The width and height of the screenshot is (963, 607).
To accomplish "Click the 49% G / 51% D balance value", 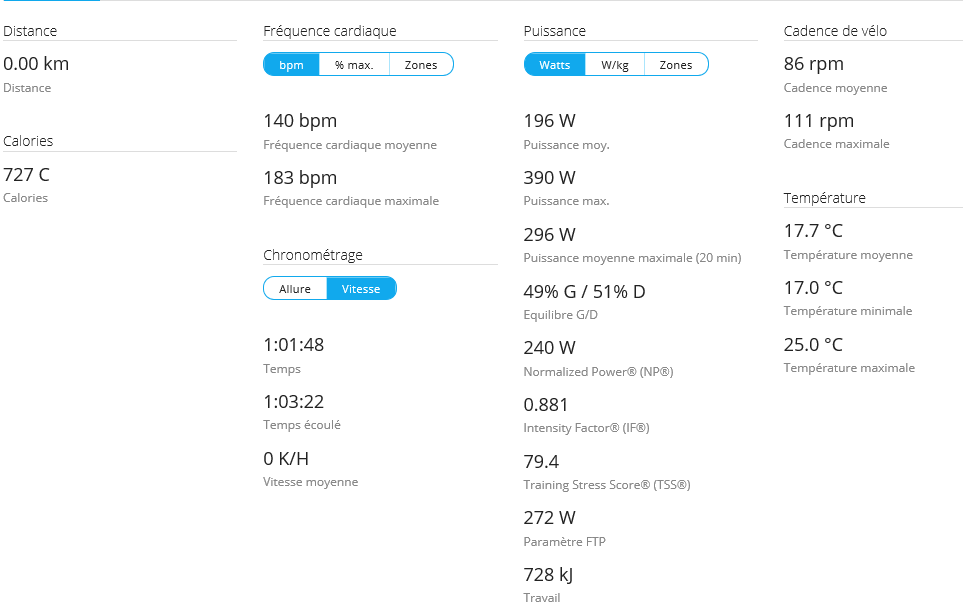I will [584, 292].
